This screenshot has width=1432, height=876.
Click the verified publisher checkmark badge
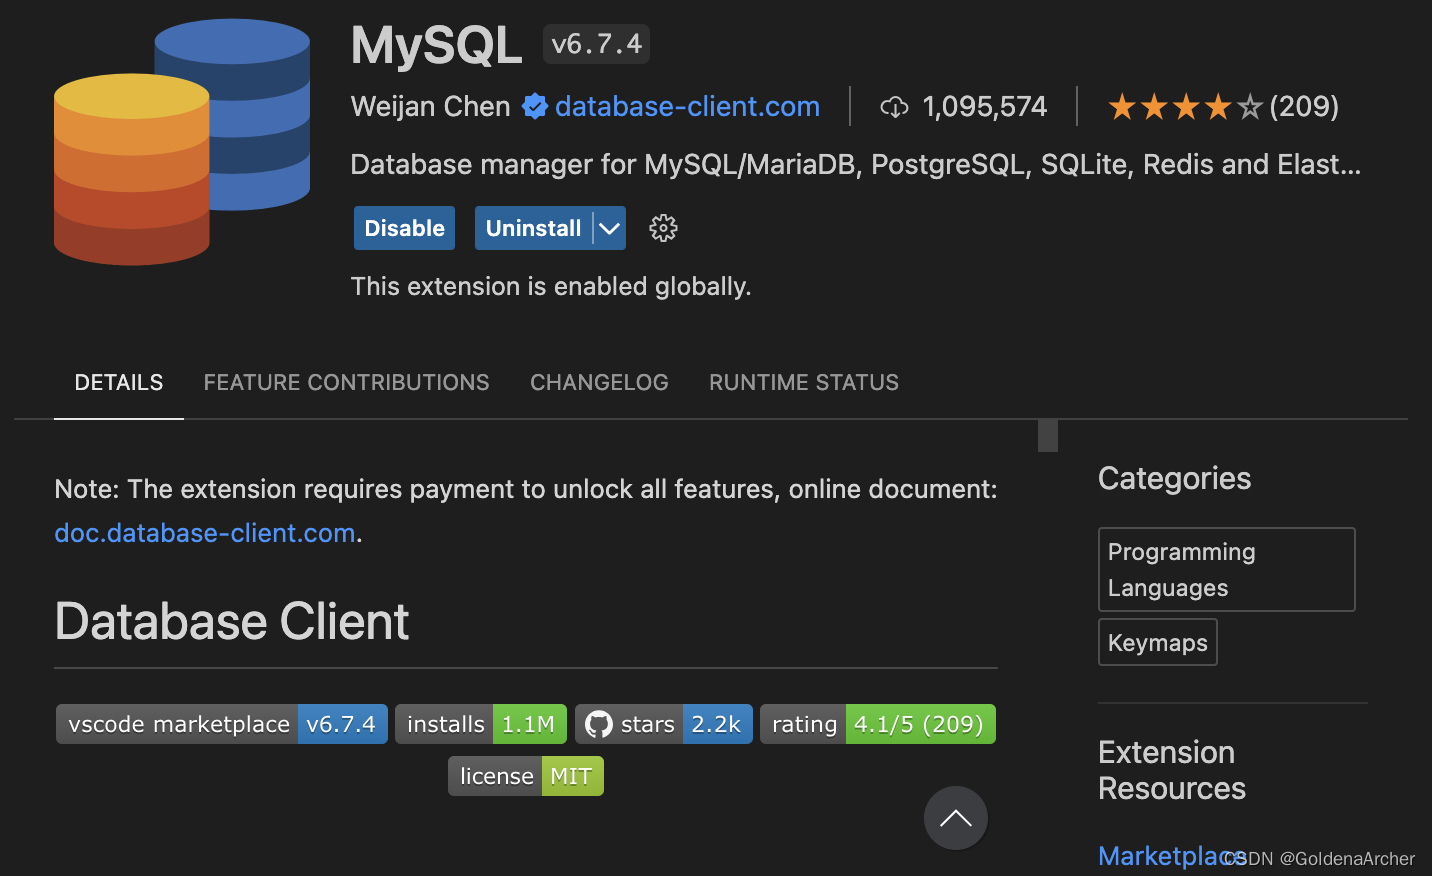point(536,106)
